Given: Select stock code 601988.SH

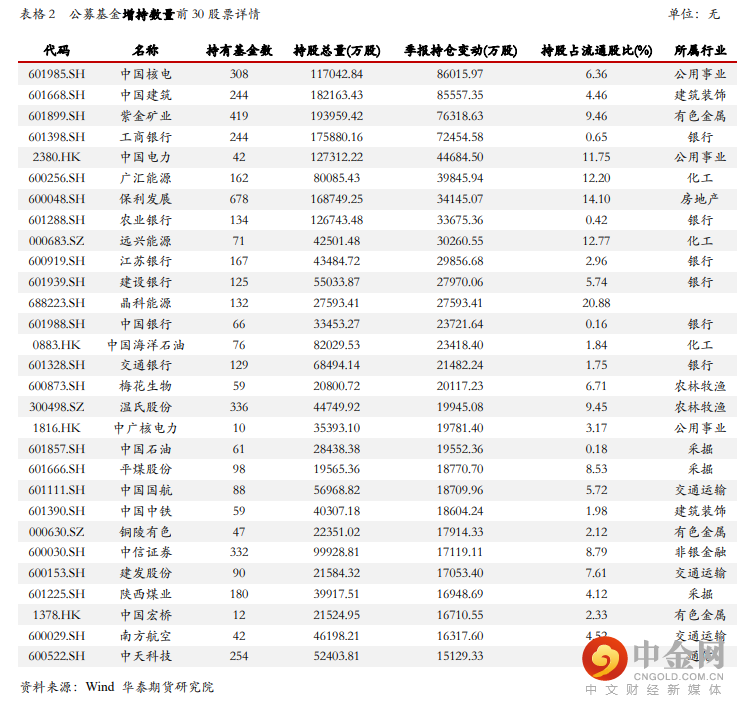Looking at the screenshot, I should 57,324.
